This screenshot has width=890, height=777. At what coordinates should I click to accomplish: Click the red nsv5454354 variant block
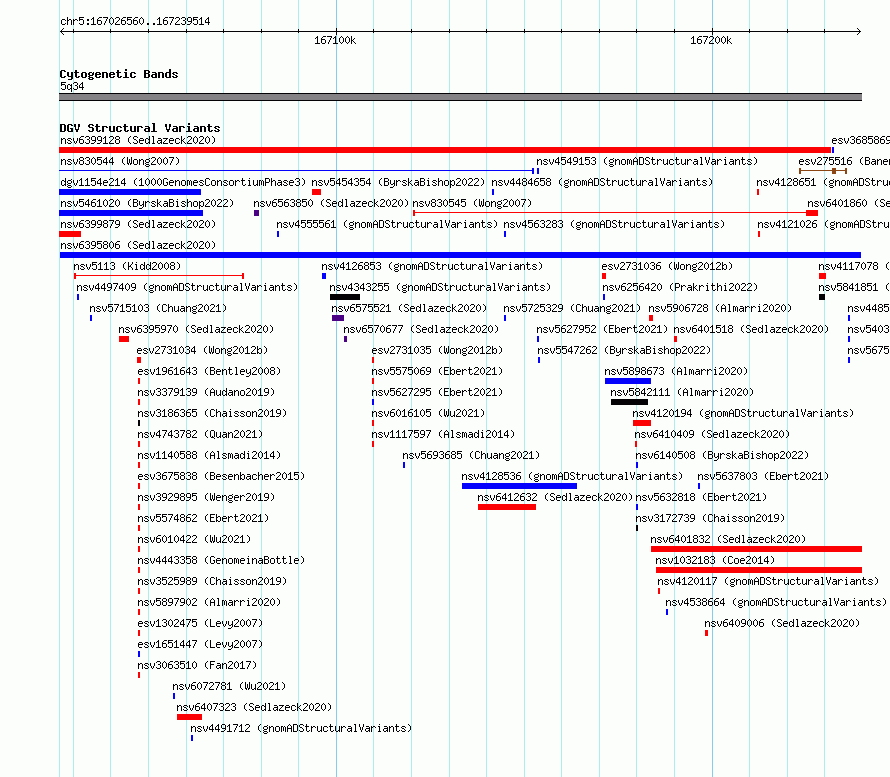pyautogui.click(x=317, y=192)
